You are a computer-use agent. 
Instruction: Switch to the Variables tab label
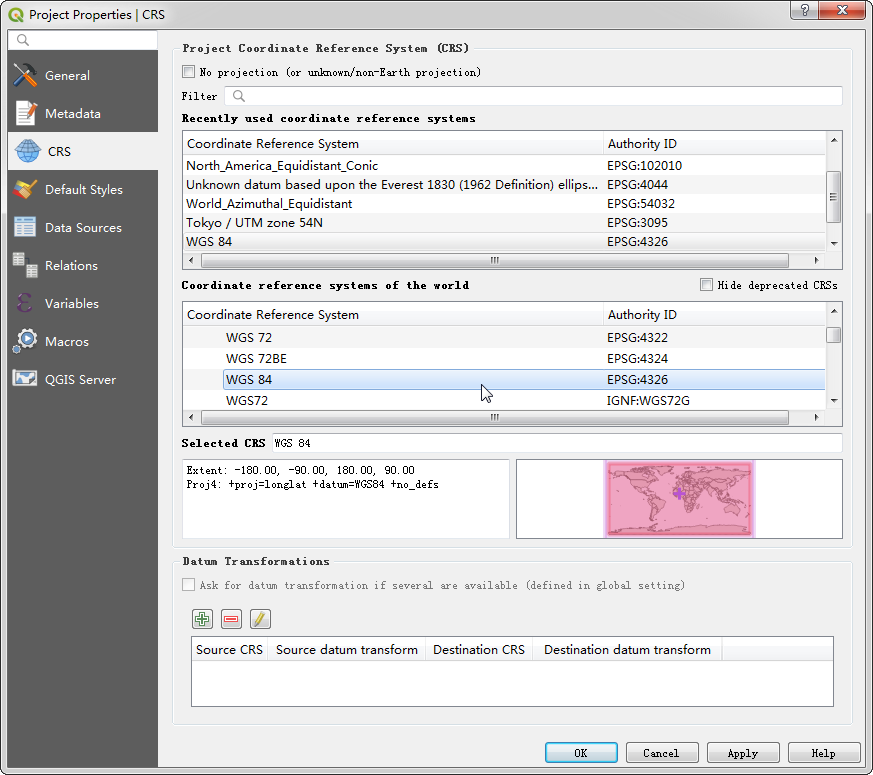click(x=72, y=303)
